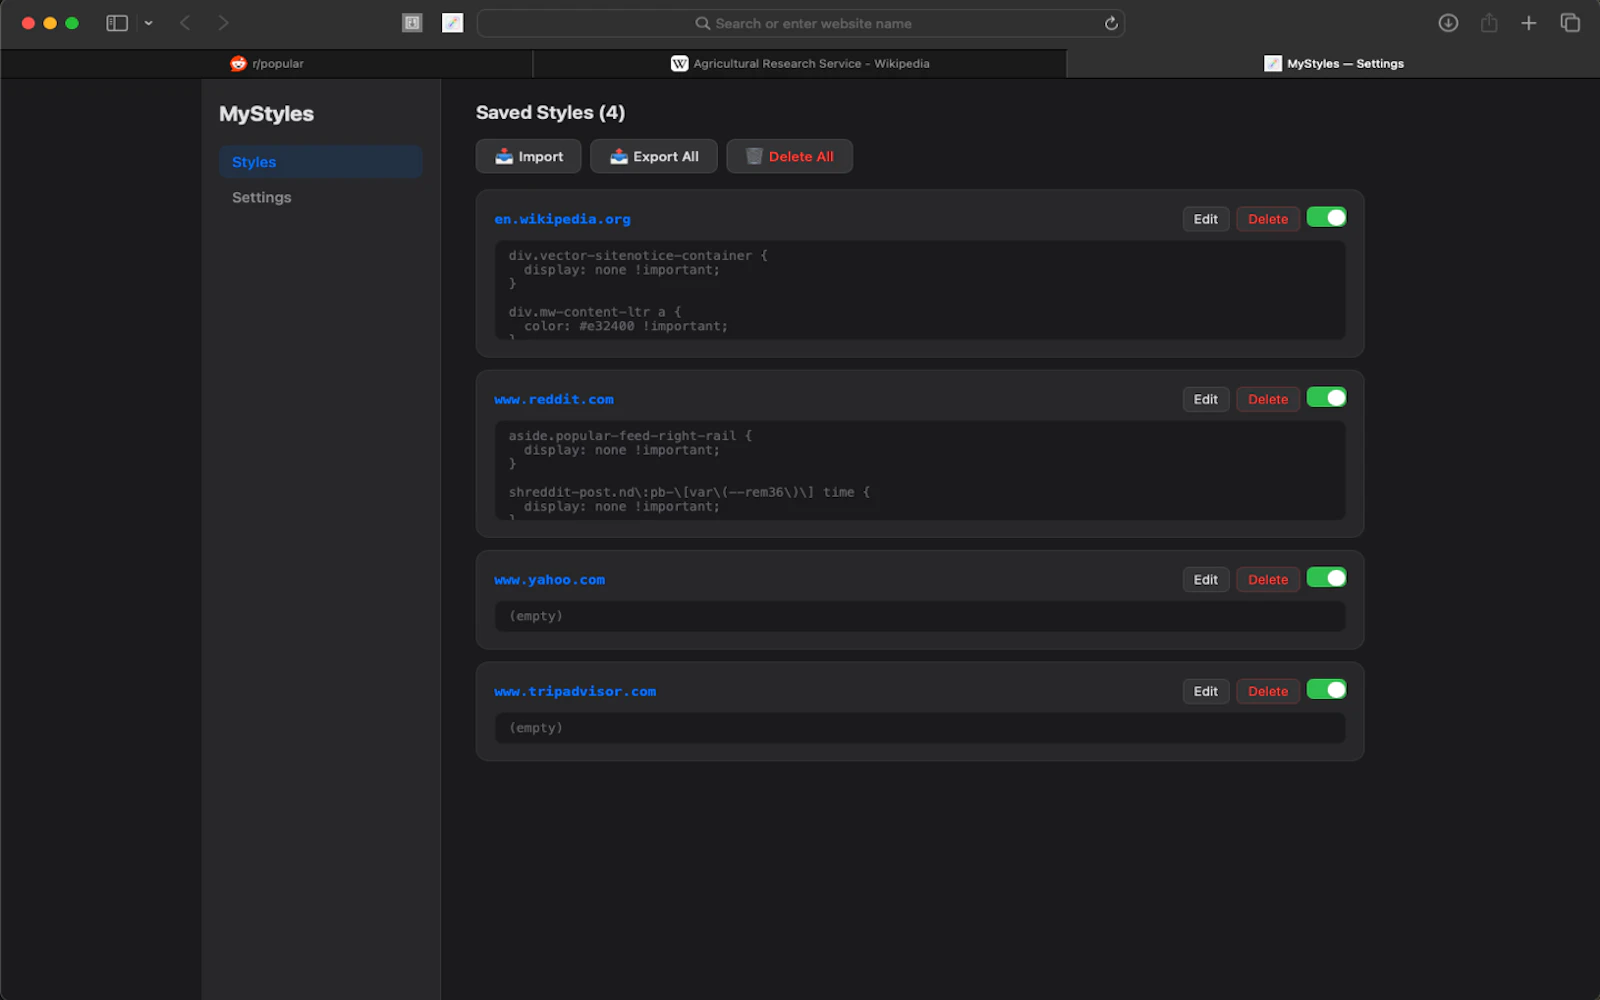Disable the www.yahoo.com style toggle
Image resolution: width=1600 pixels, height=1000 pixels.
tap(1326, 577)
